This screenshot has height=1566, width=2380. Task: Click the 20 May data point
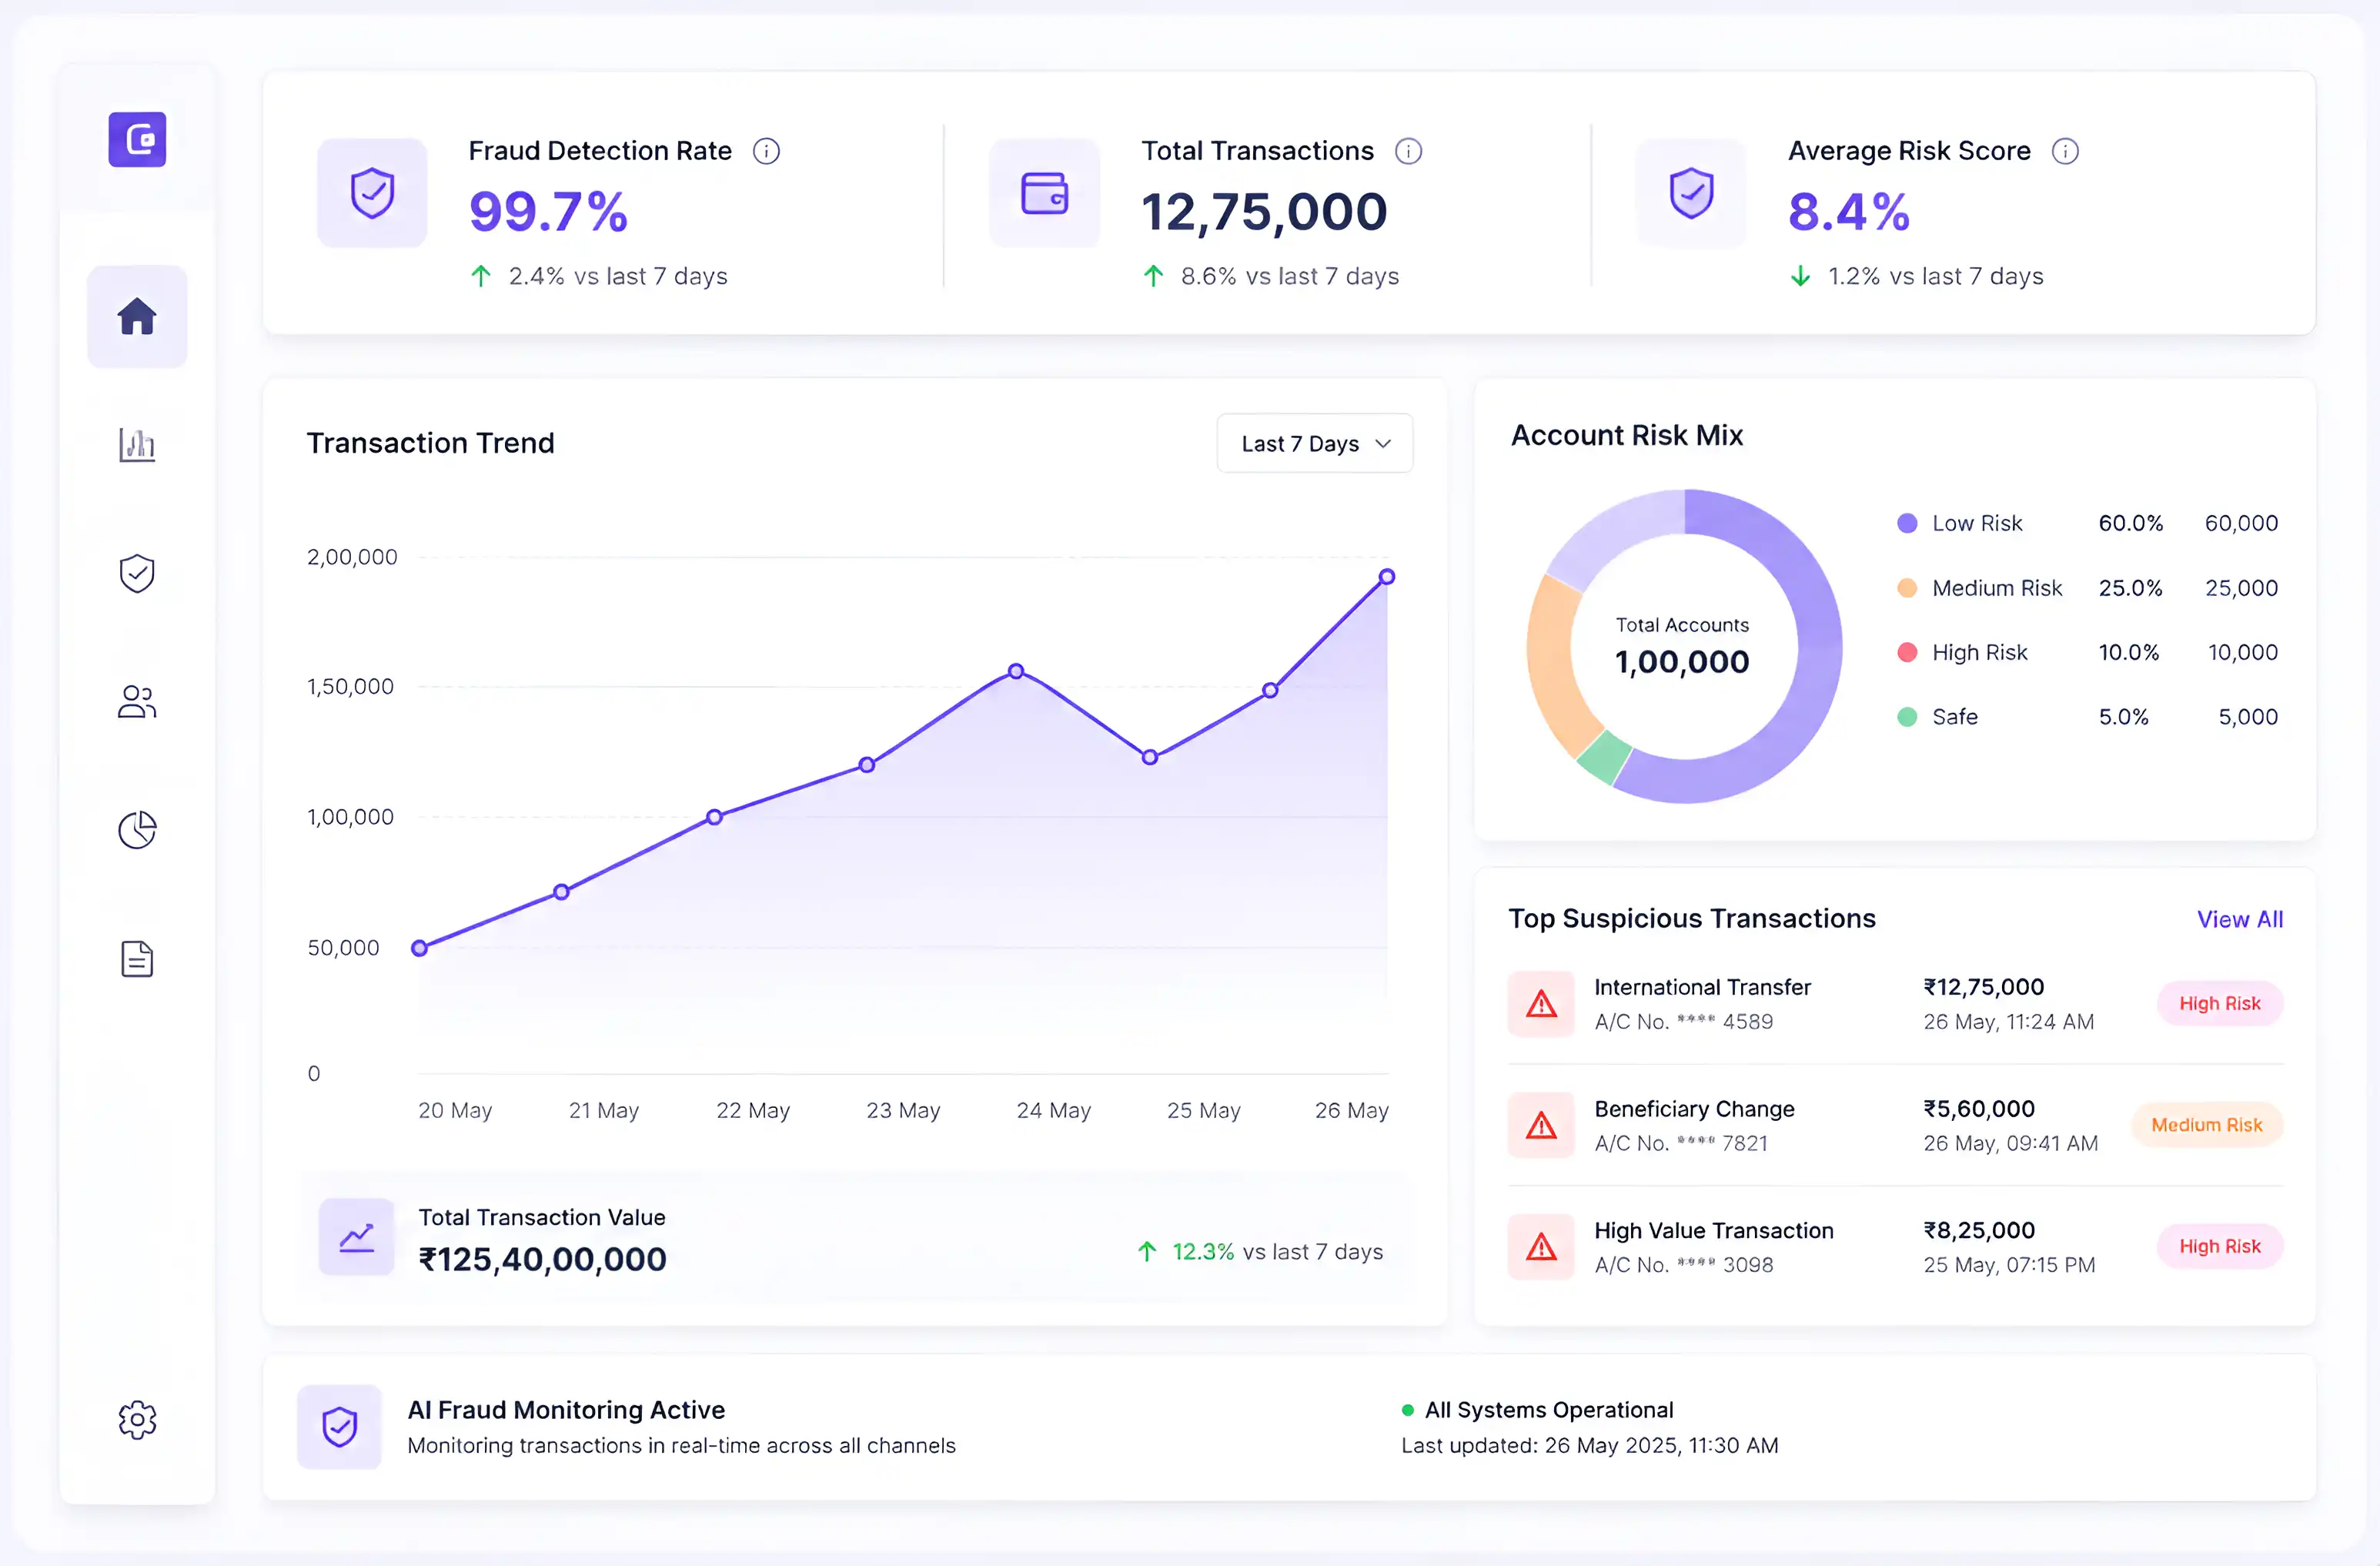point(420,948)
